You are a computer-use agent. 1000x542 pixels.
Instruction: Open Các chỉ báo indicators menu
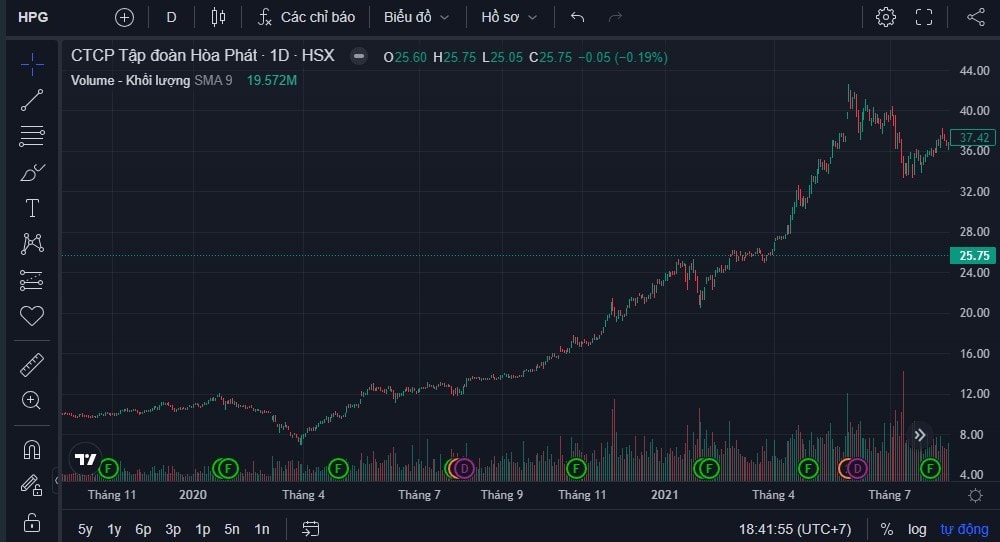coord(306,17)
